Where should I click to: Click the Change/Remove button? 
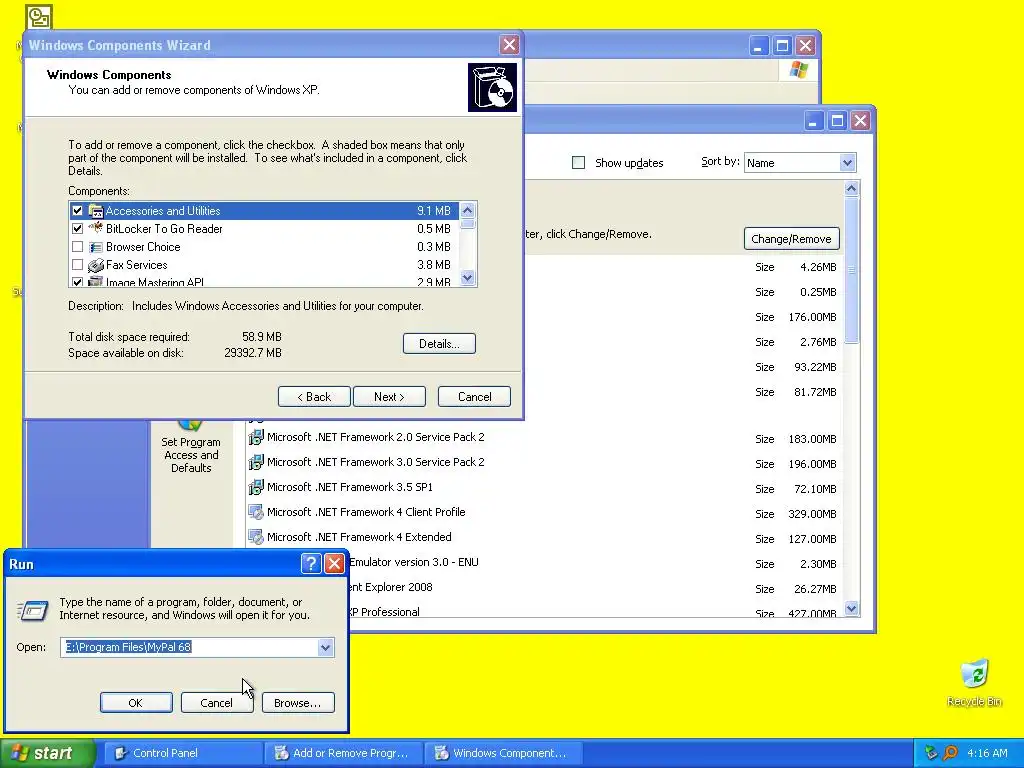[792, 238]
